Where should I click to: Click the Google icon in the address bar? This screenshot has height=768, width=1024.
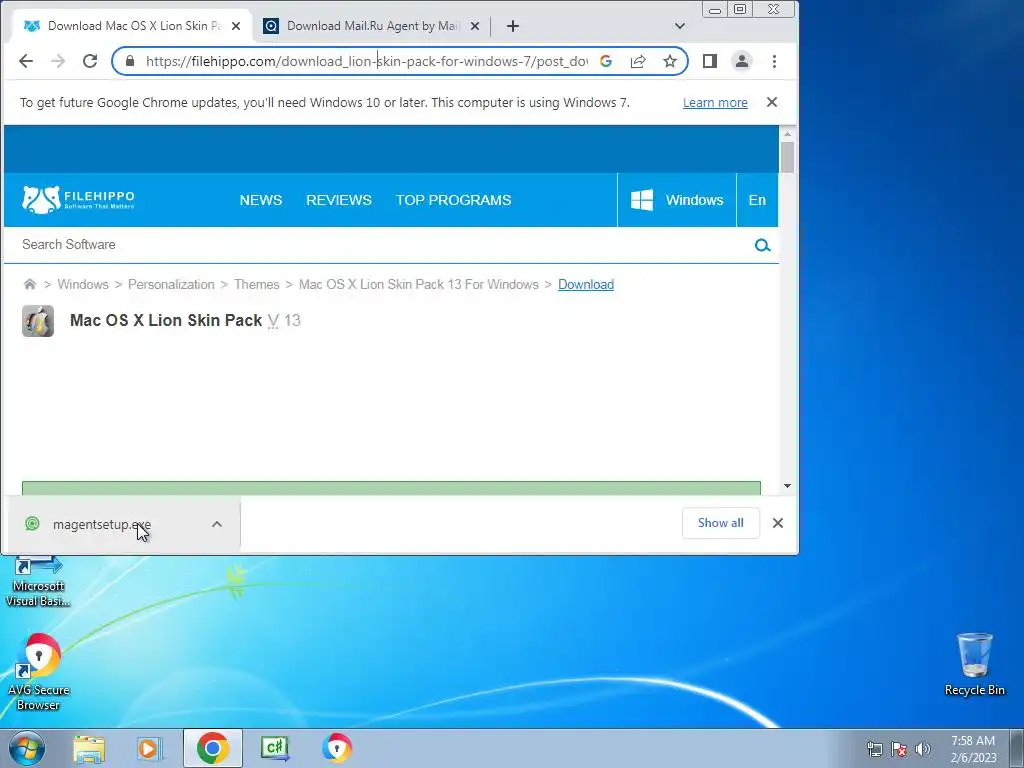pos(606,61)
